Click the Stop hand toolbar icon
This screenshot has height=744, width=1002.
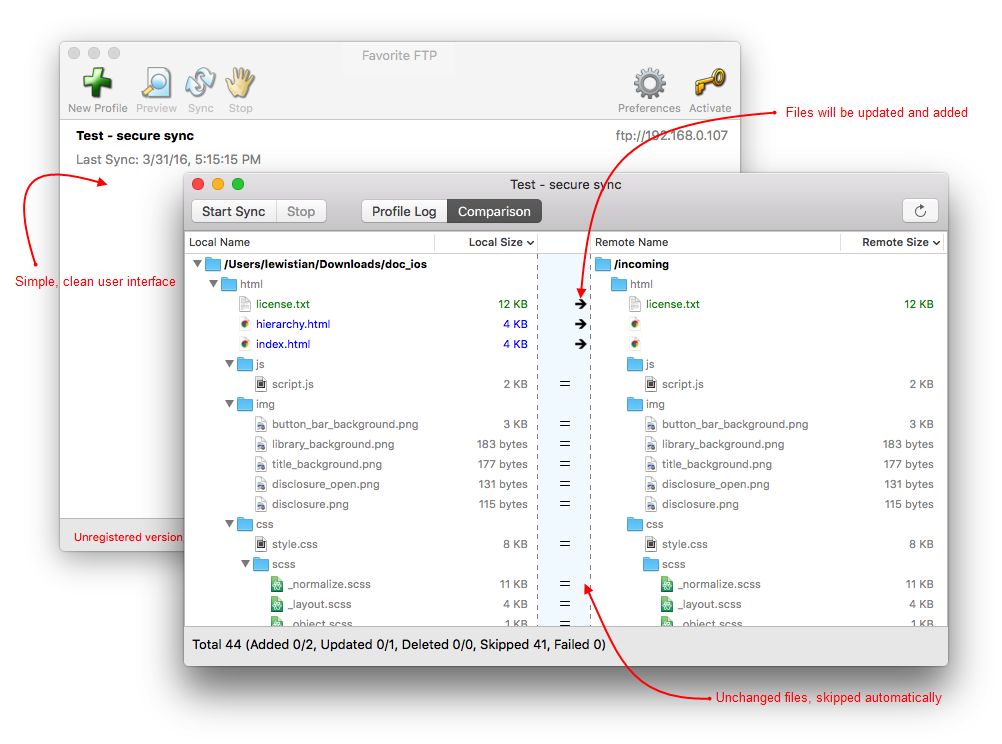click(x=240, y=83)
